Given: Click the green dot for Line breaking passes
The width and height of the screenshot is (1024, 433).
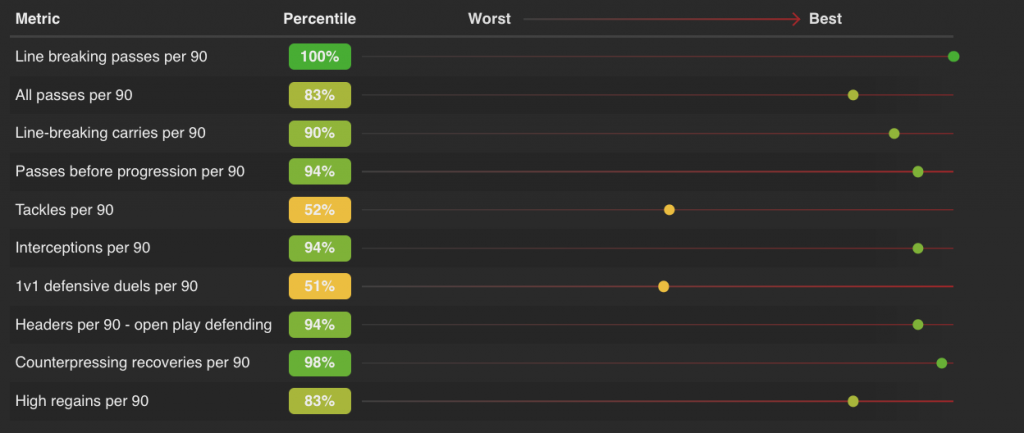Looking at the screenshot, I should 953,56.
